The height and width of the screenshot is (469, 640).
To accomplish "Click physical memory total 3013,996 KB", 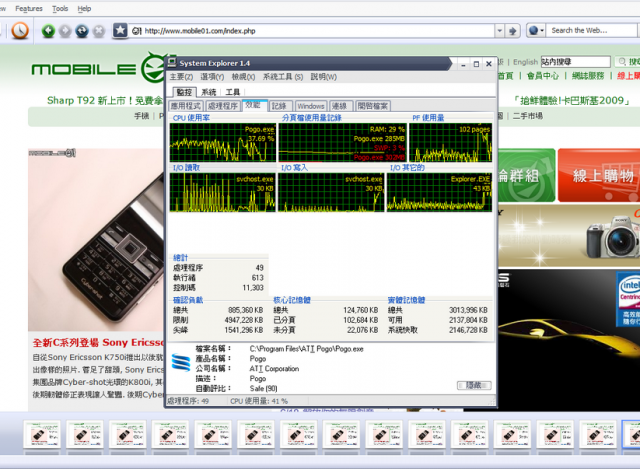I will pyautogui.click(x=469, y=310).
